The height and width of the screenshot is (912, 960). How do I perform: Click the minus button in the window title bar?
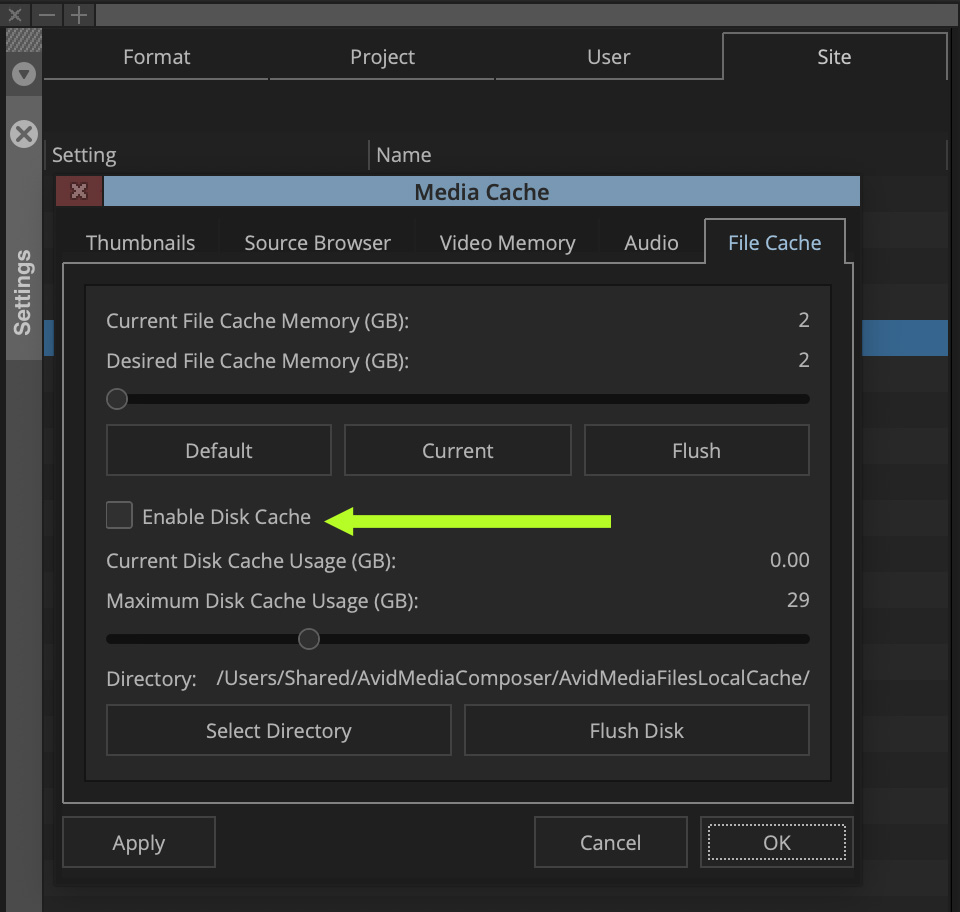[x=47, y=15]
